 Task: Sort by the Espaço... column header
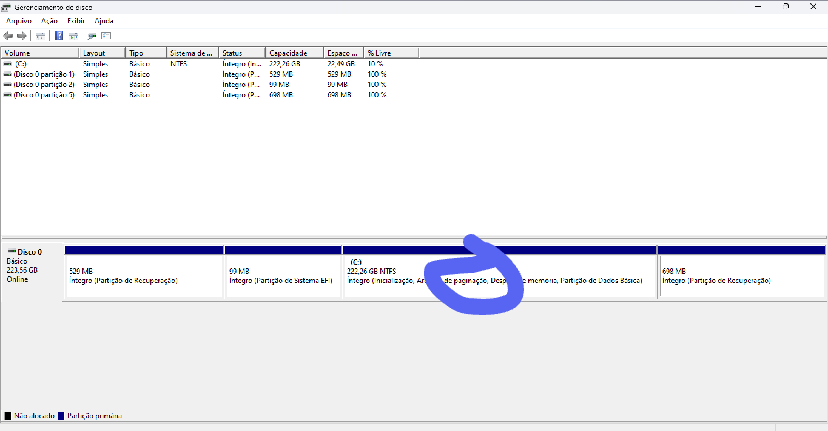pyautogui.click(x=344, y=53)
